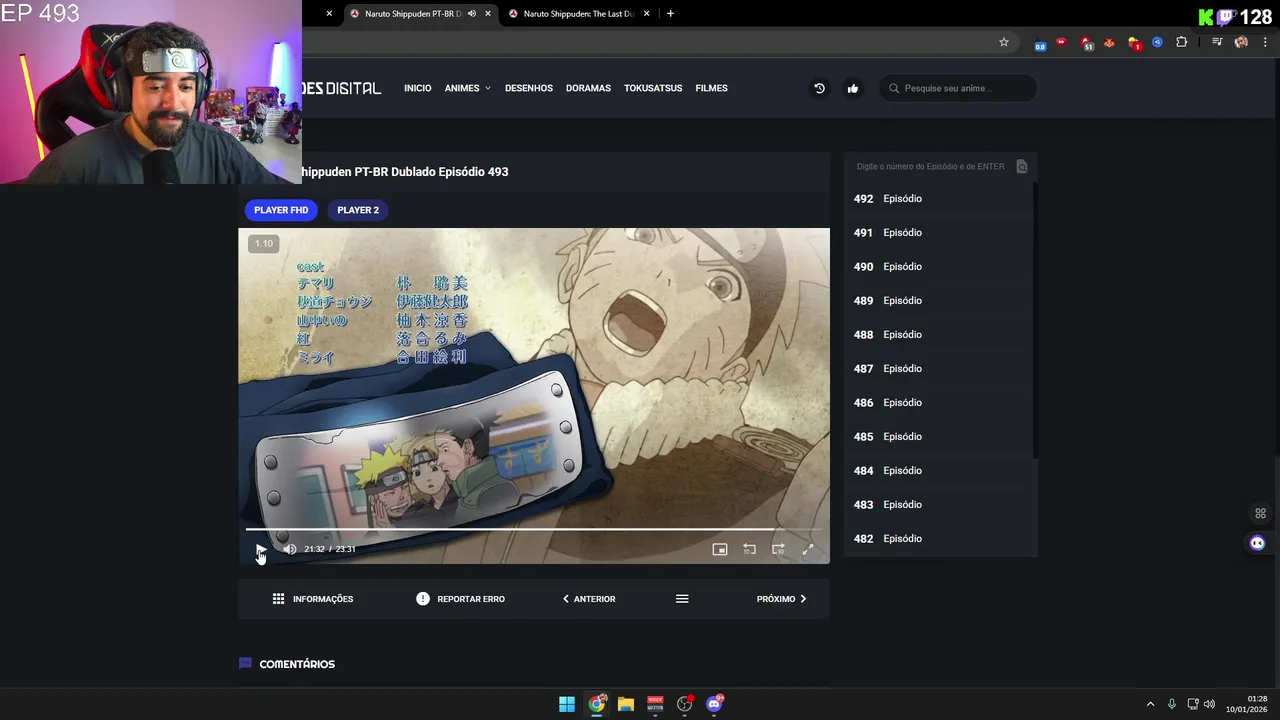Open Episódio 485

[938, 437]
